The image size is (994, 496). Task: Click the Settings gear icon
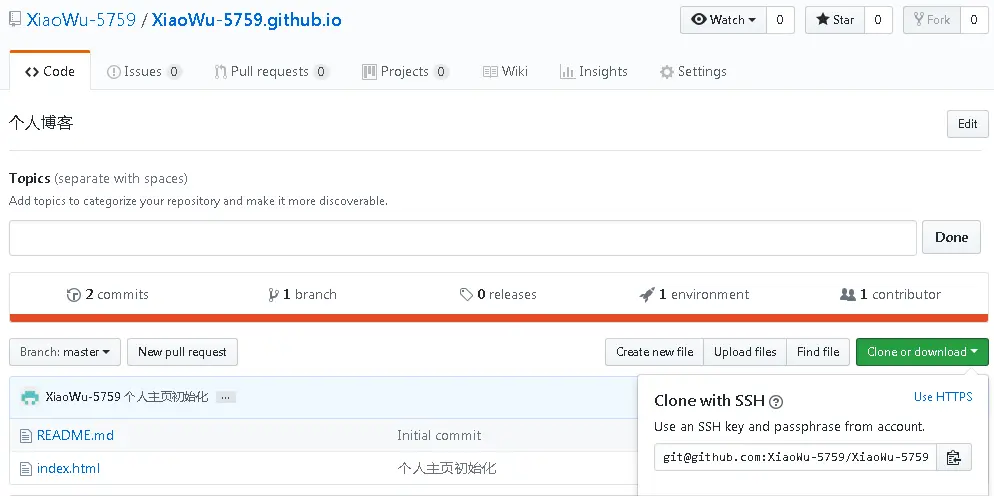click(x=666, y=72)
